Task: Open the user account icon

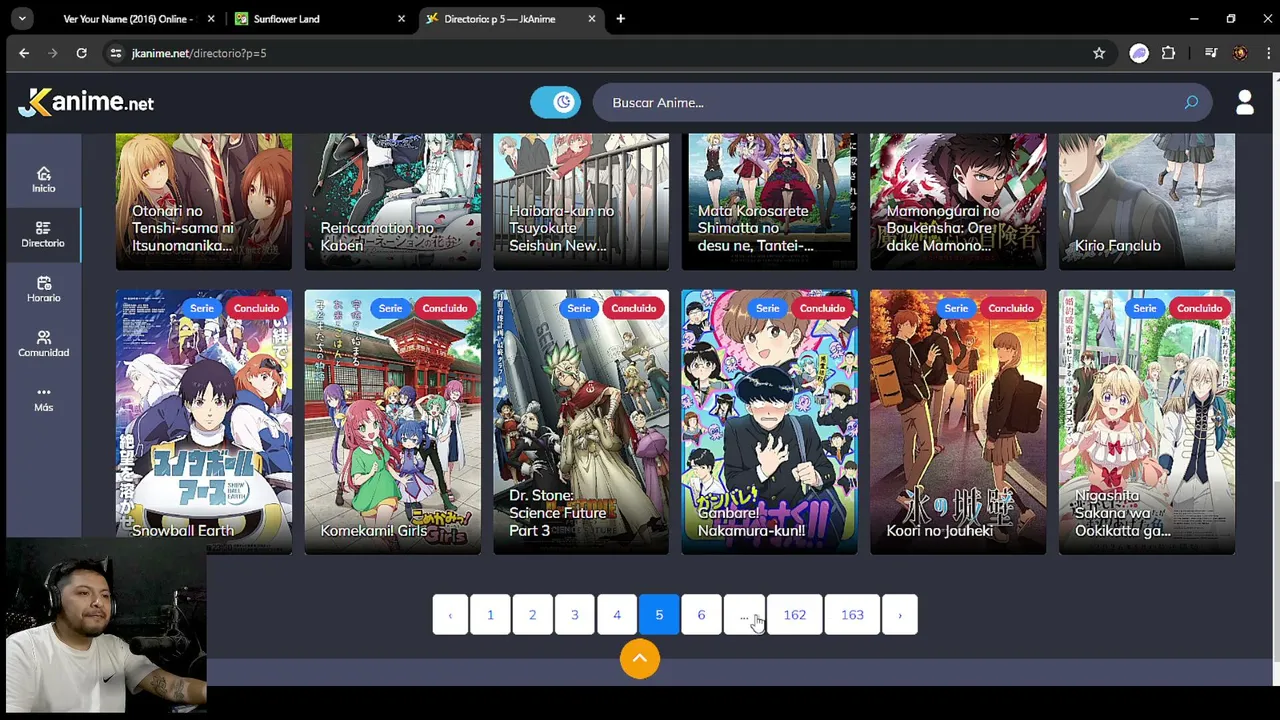Action: (1245, 102)
